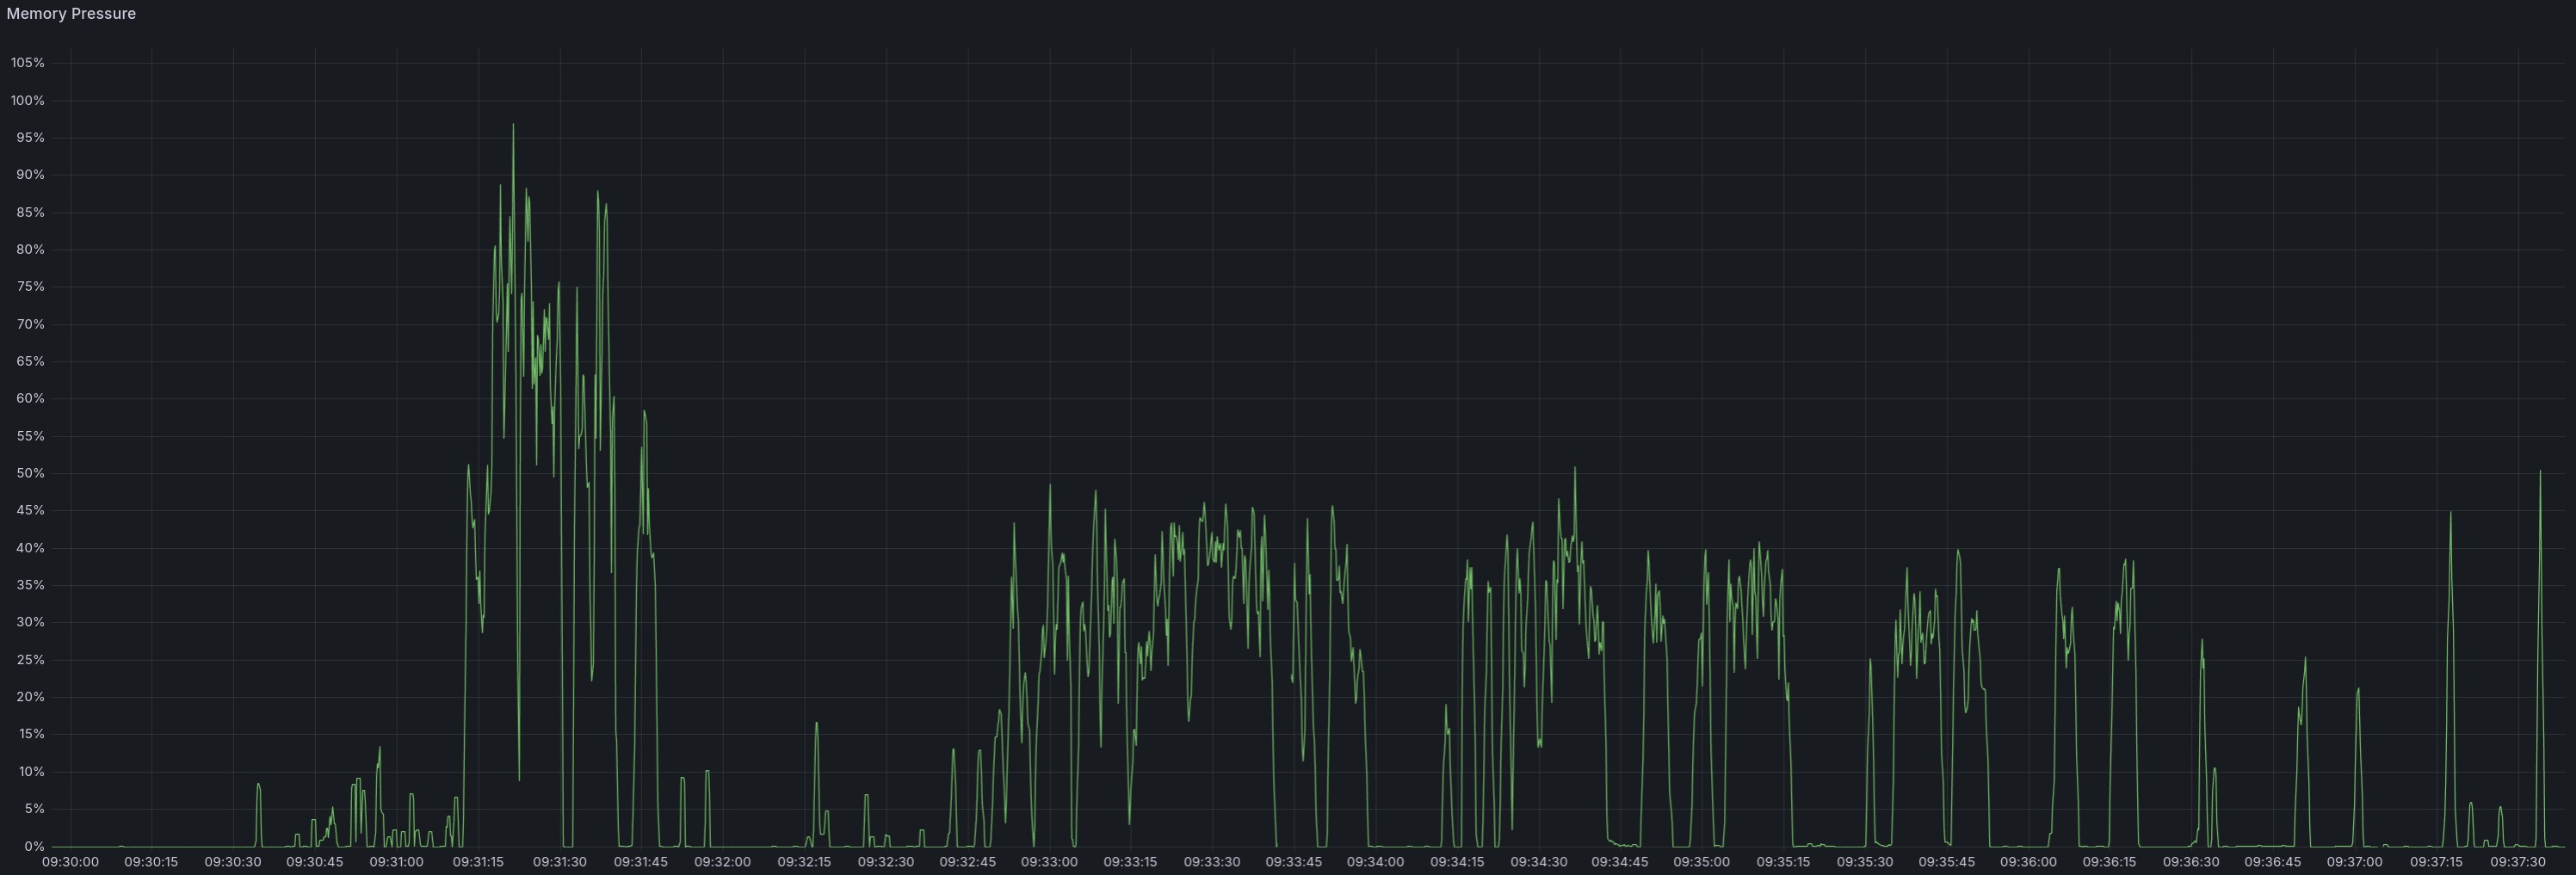Select the 09:36:15 time axis label

pos(2110,863)
